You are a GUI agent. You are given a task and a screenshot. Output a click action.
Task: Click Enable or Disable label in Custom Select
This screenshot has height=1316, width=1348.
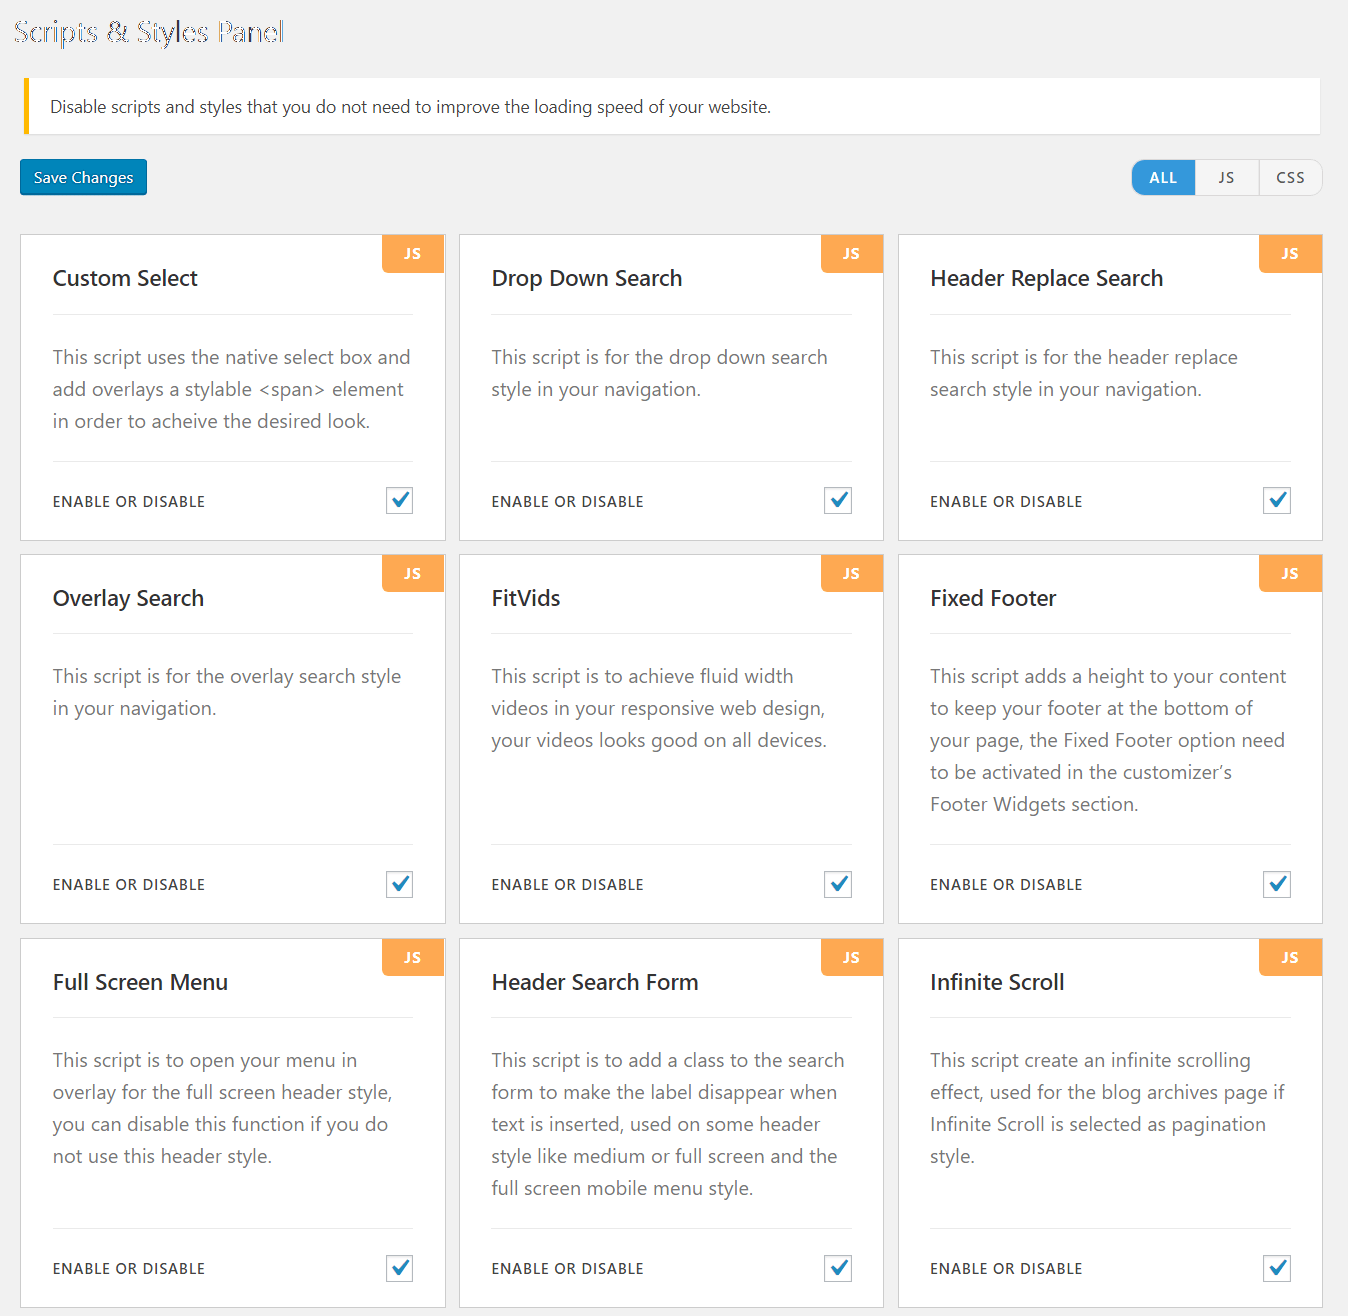129,501
